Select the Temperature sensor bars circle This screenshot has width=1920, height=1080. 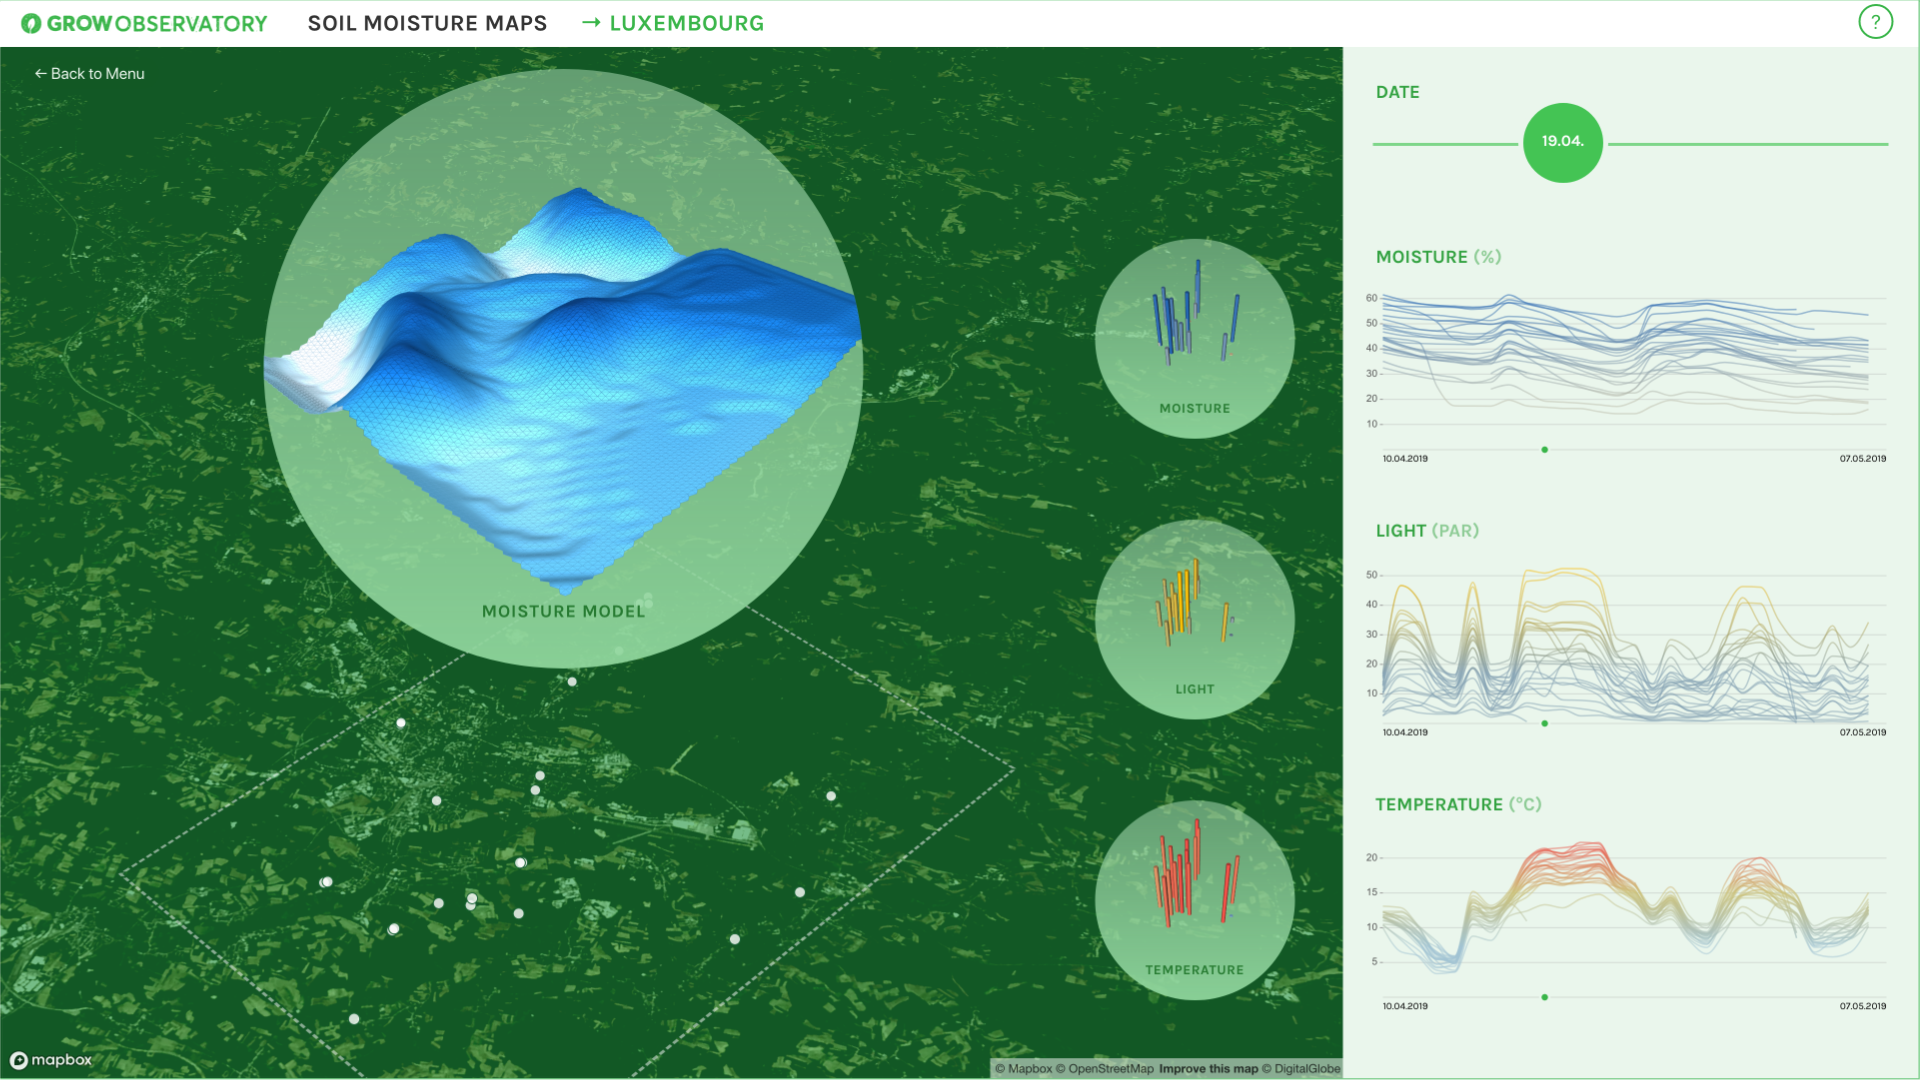point(1194,900)
